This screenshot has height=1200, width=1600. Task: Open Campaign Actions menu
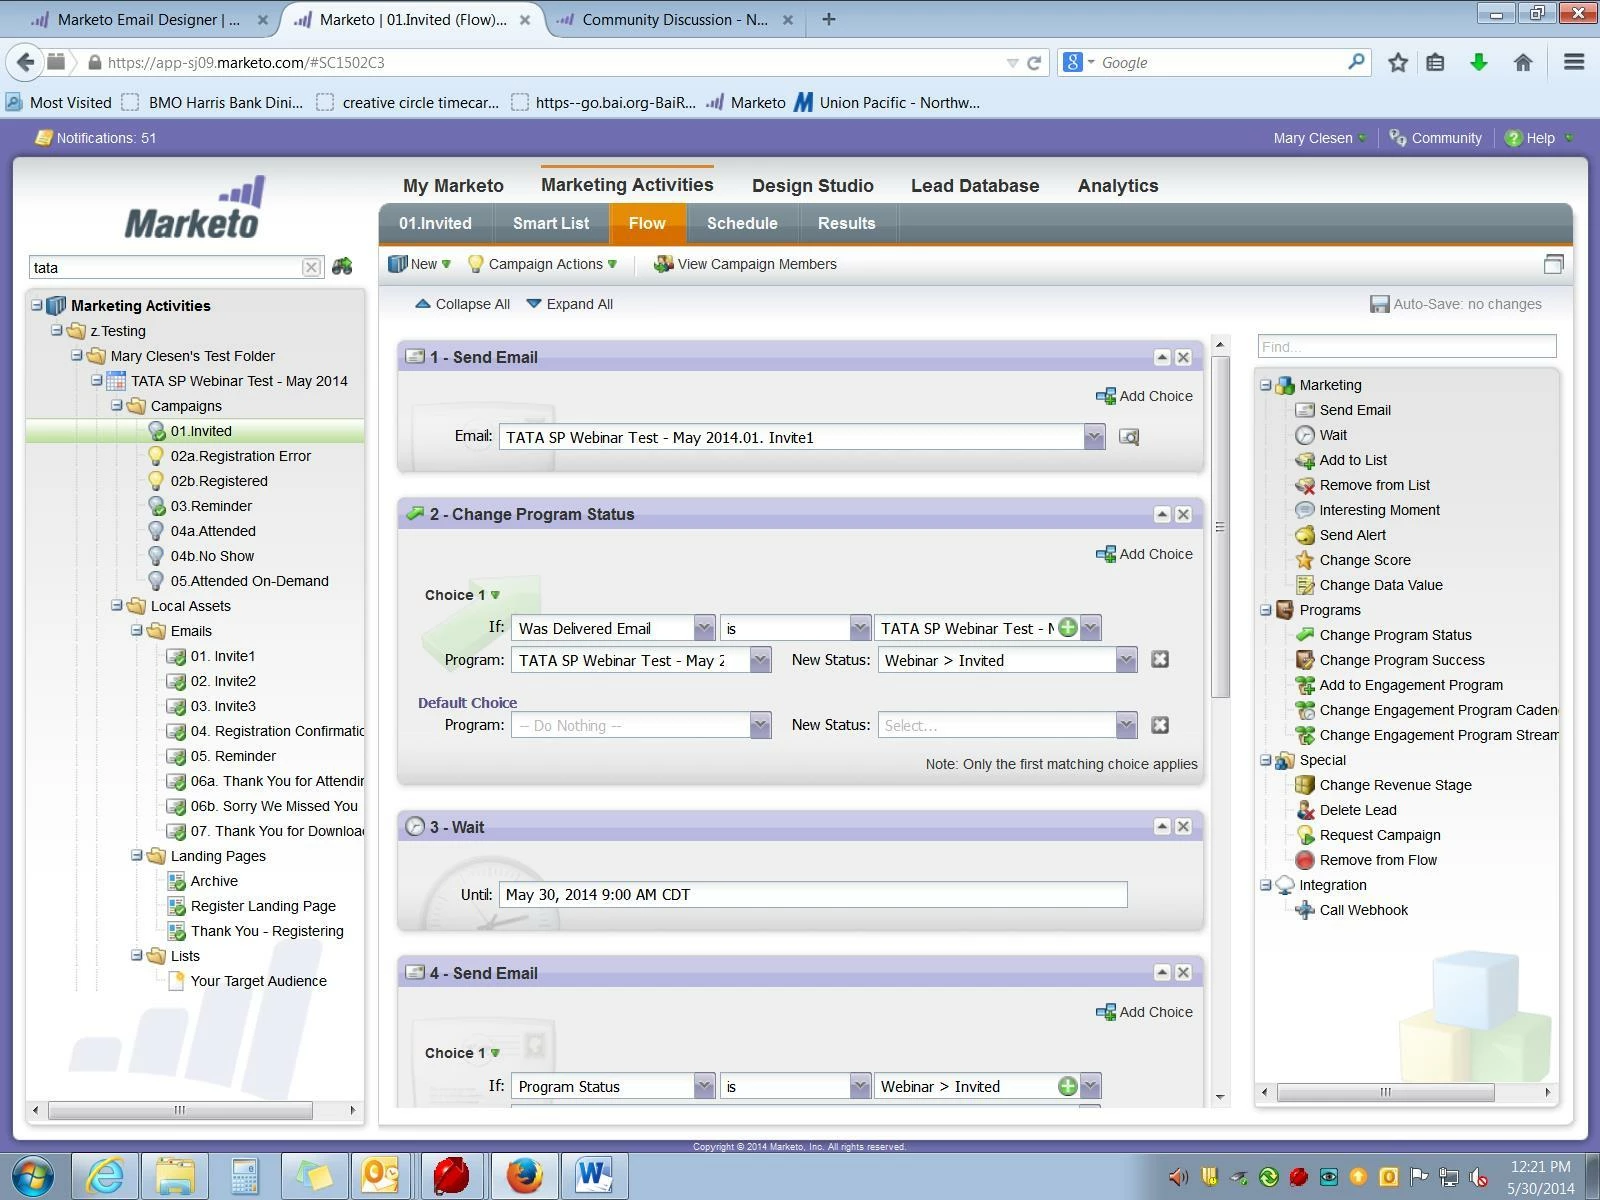[543, 264]
